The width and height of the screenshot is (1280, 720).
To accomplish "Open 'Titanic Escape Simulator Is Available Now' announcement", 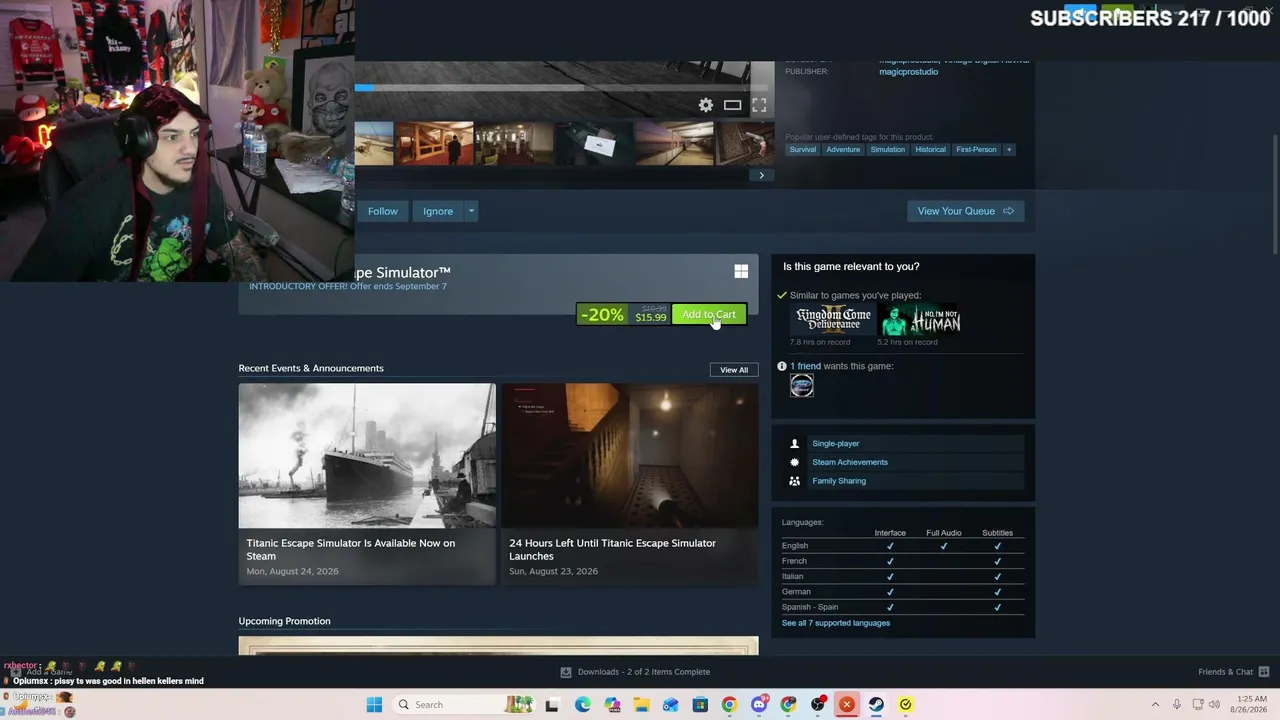I will 367,484.
